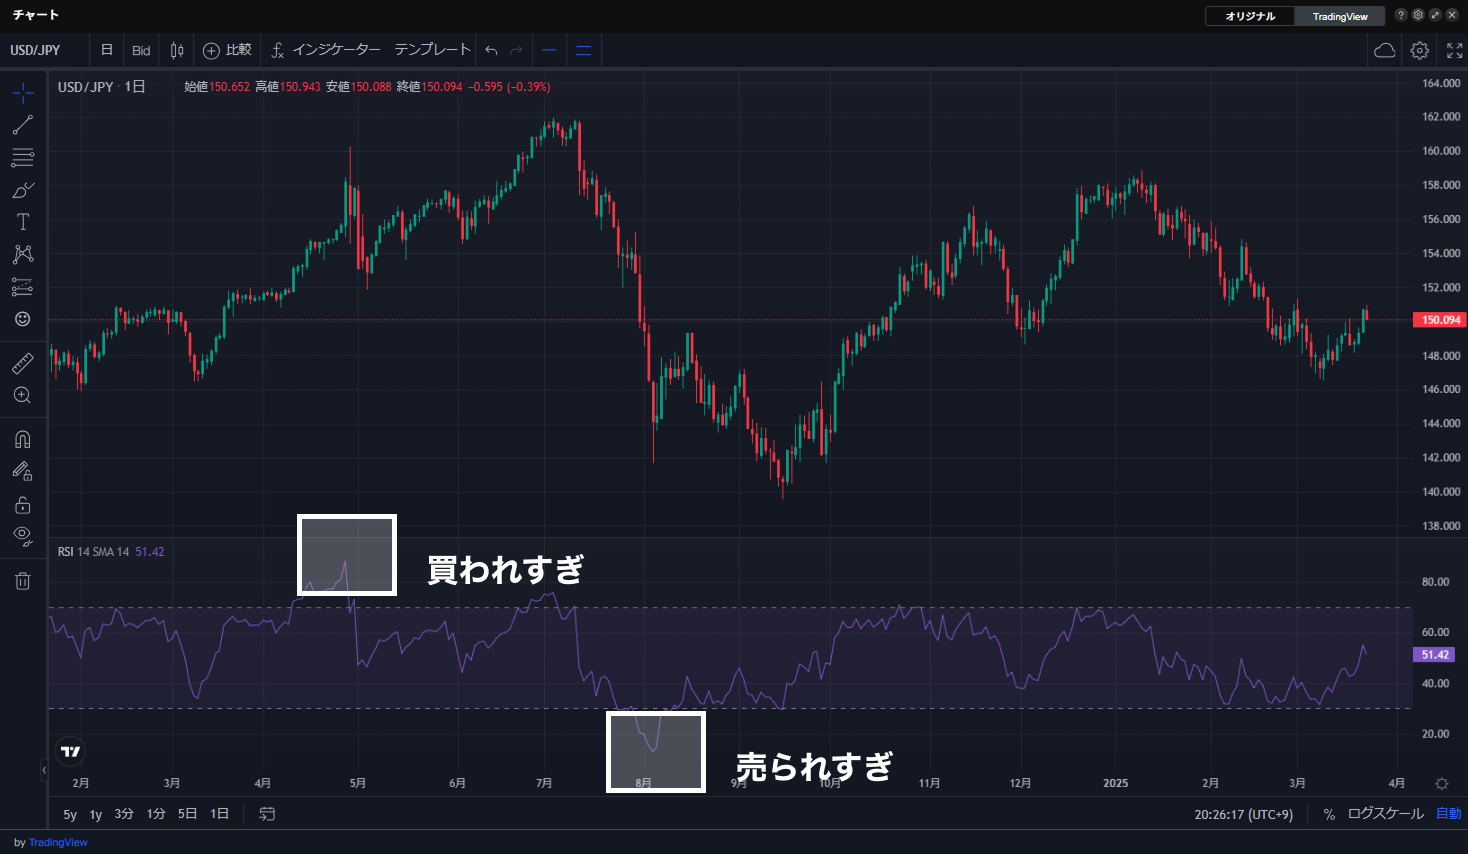Select the text annotation tool
The height and width of the screenshot is (854, 1468).
click(x=23, y=222)
